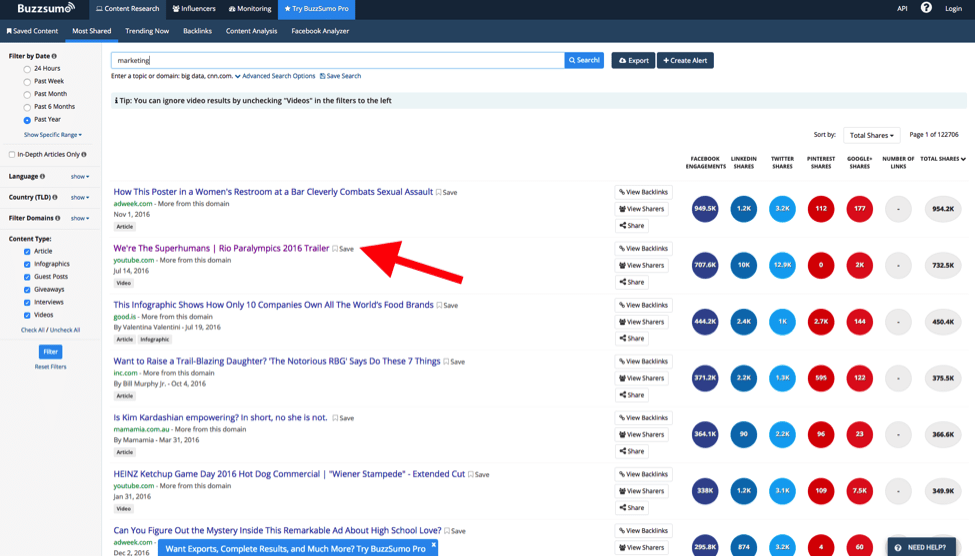
Task: Open the Influencers menu
Action: click(x=194, y=9)
